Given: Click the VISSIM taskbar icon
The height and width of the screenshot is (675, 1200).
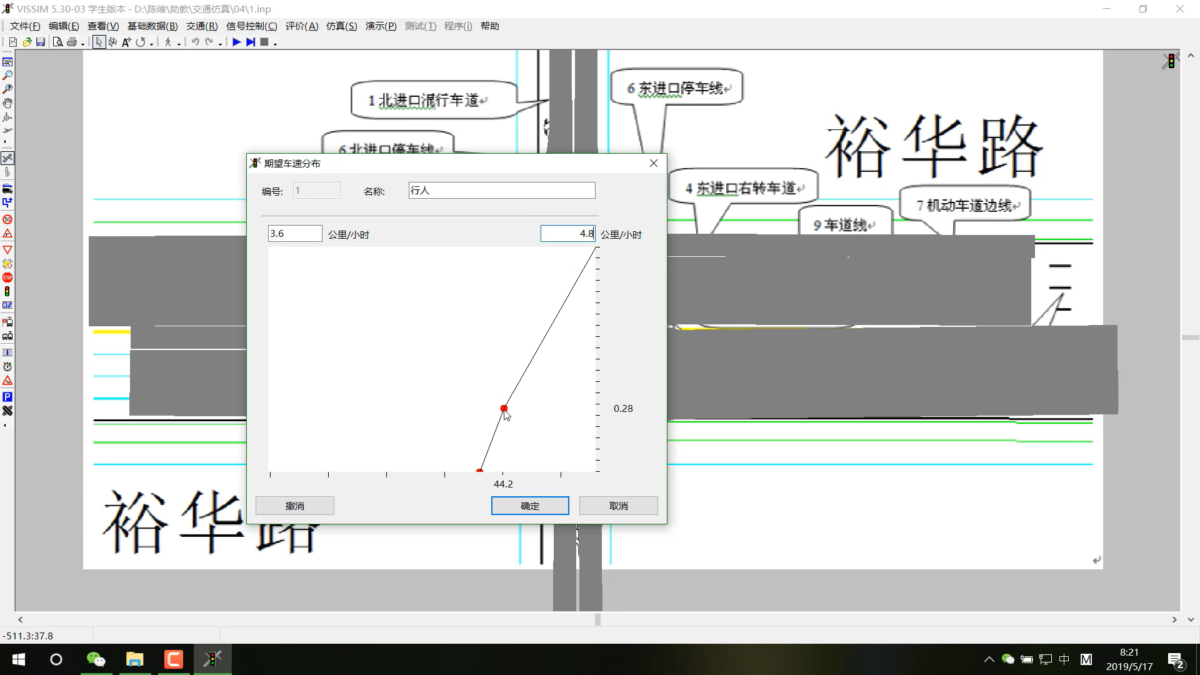Looking at the screenshot, I should point(212,659).
